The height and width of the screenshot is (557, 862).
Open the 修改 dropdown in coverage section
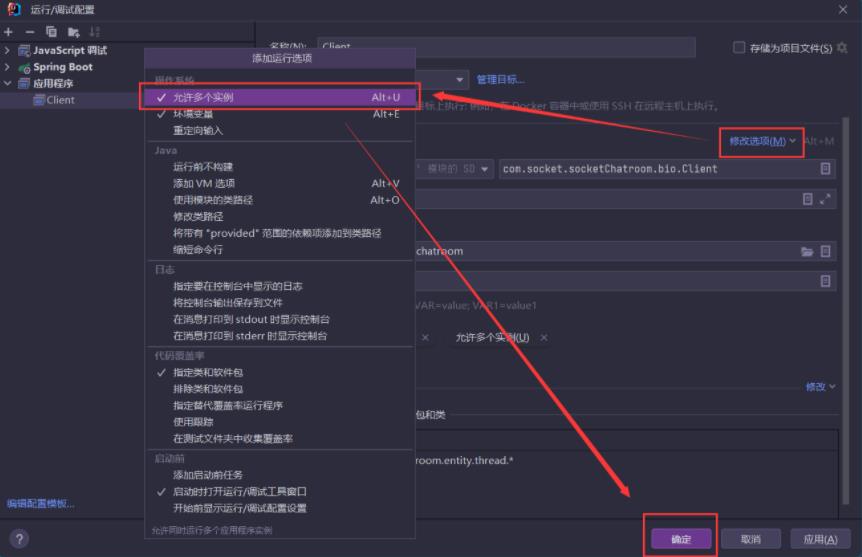click(820, 387)
